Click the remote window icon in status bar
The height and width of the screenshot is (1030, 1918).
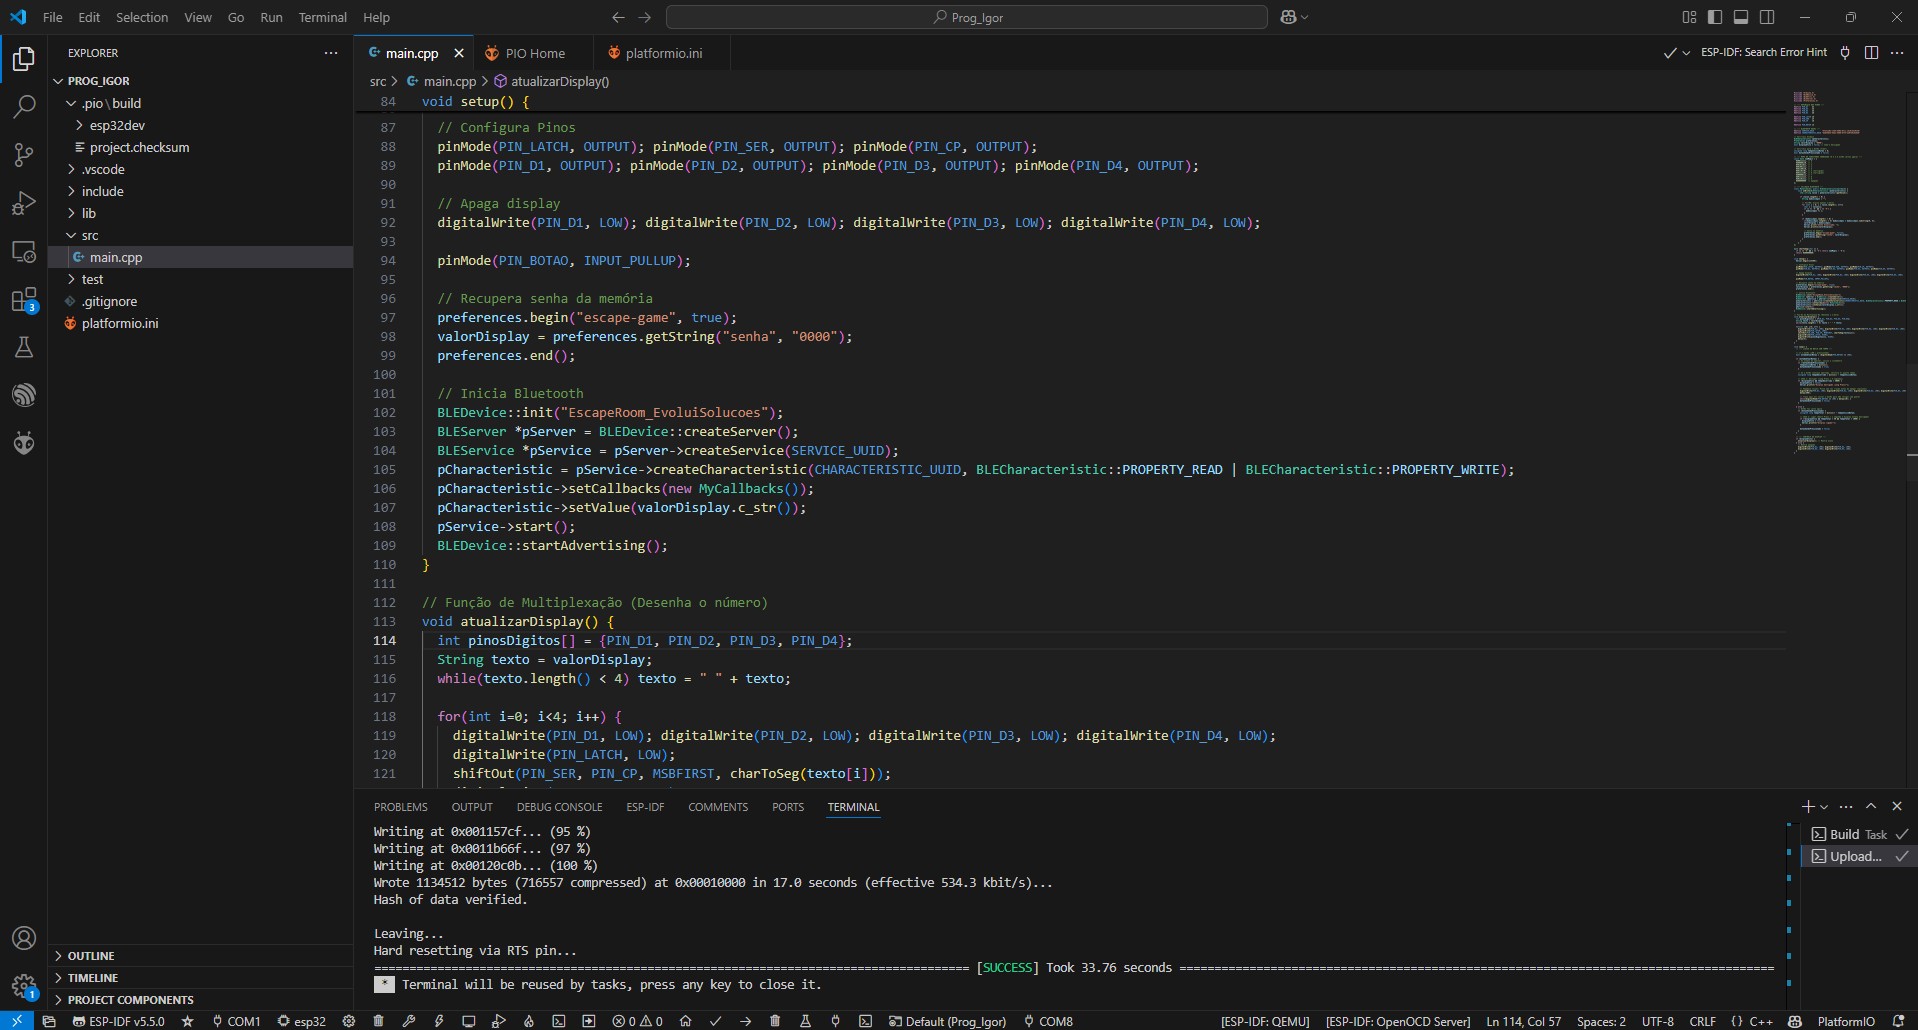tap(17, 1021)
